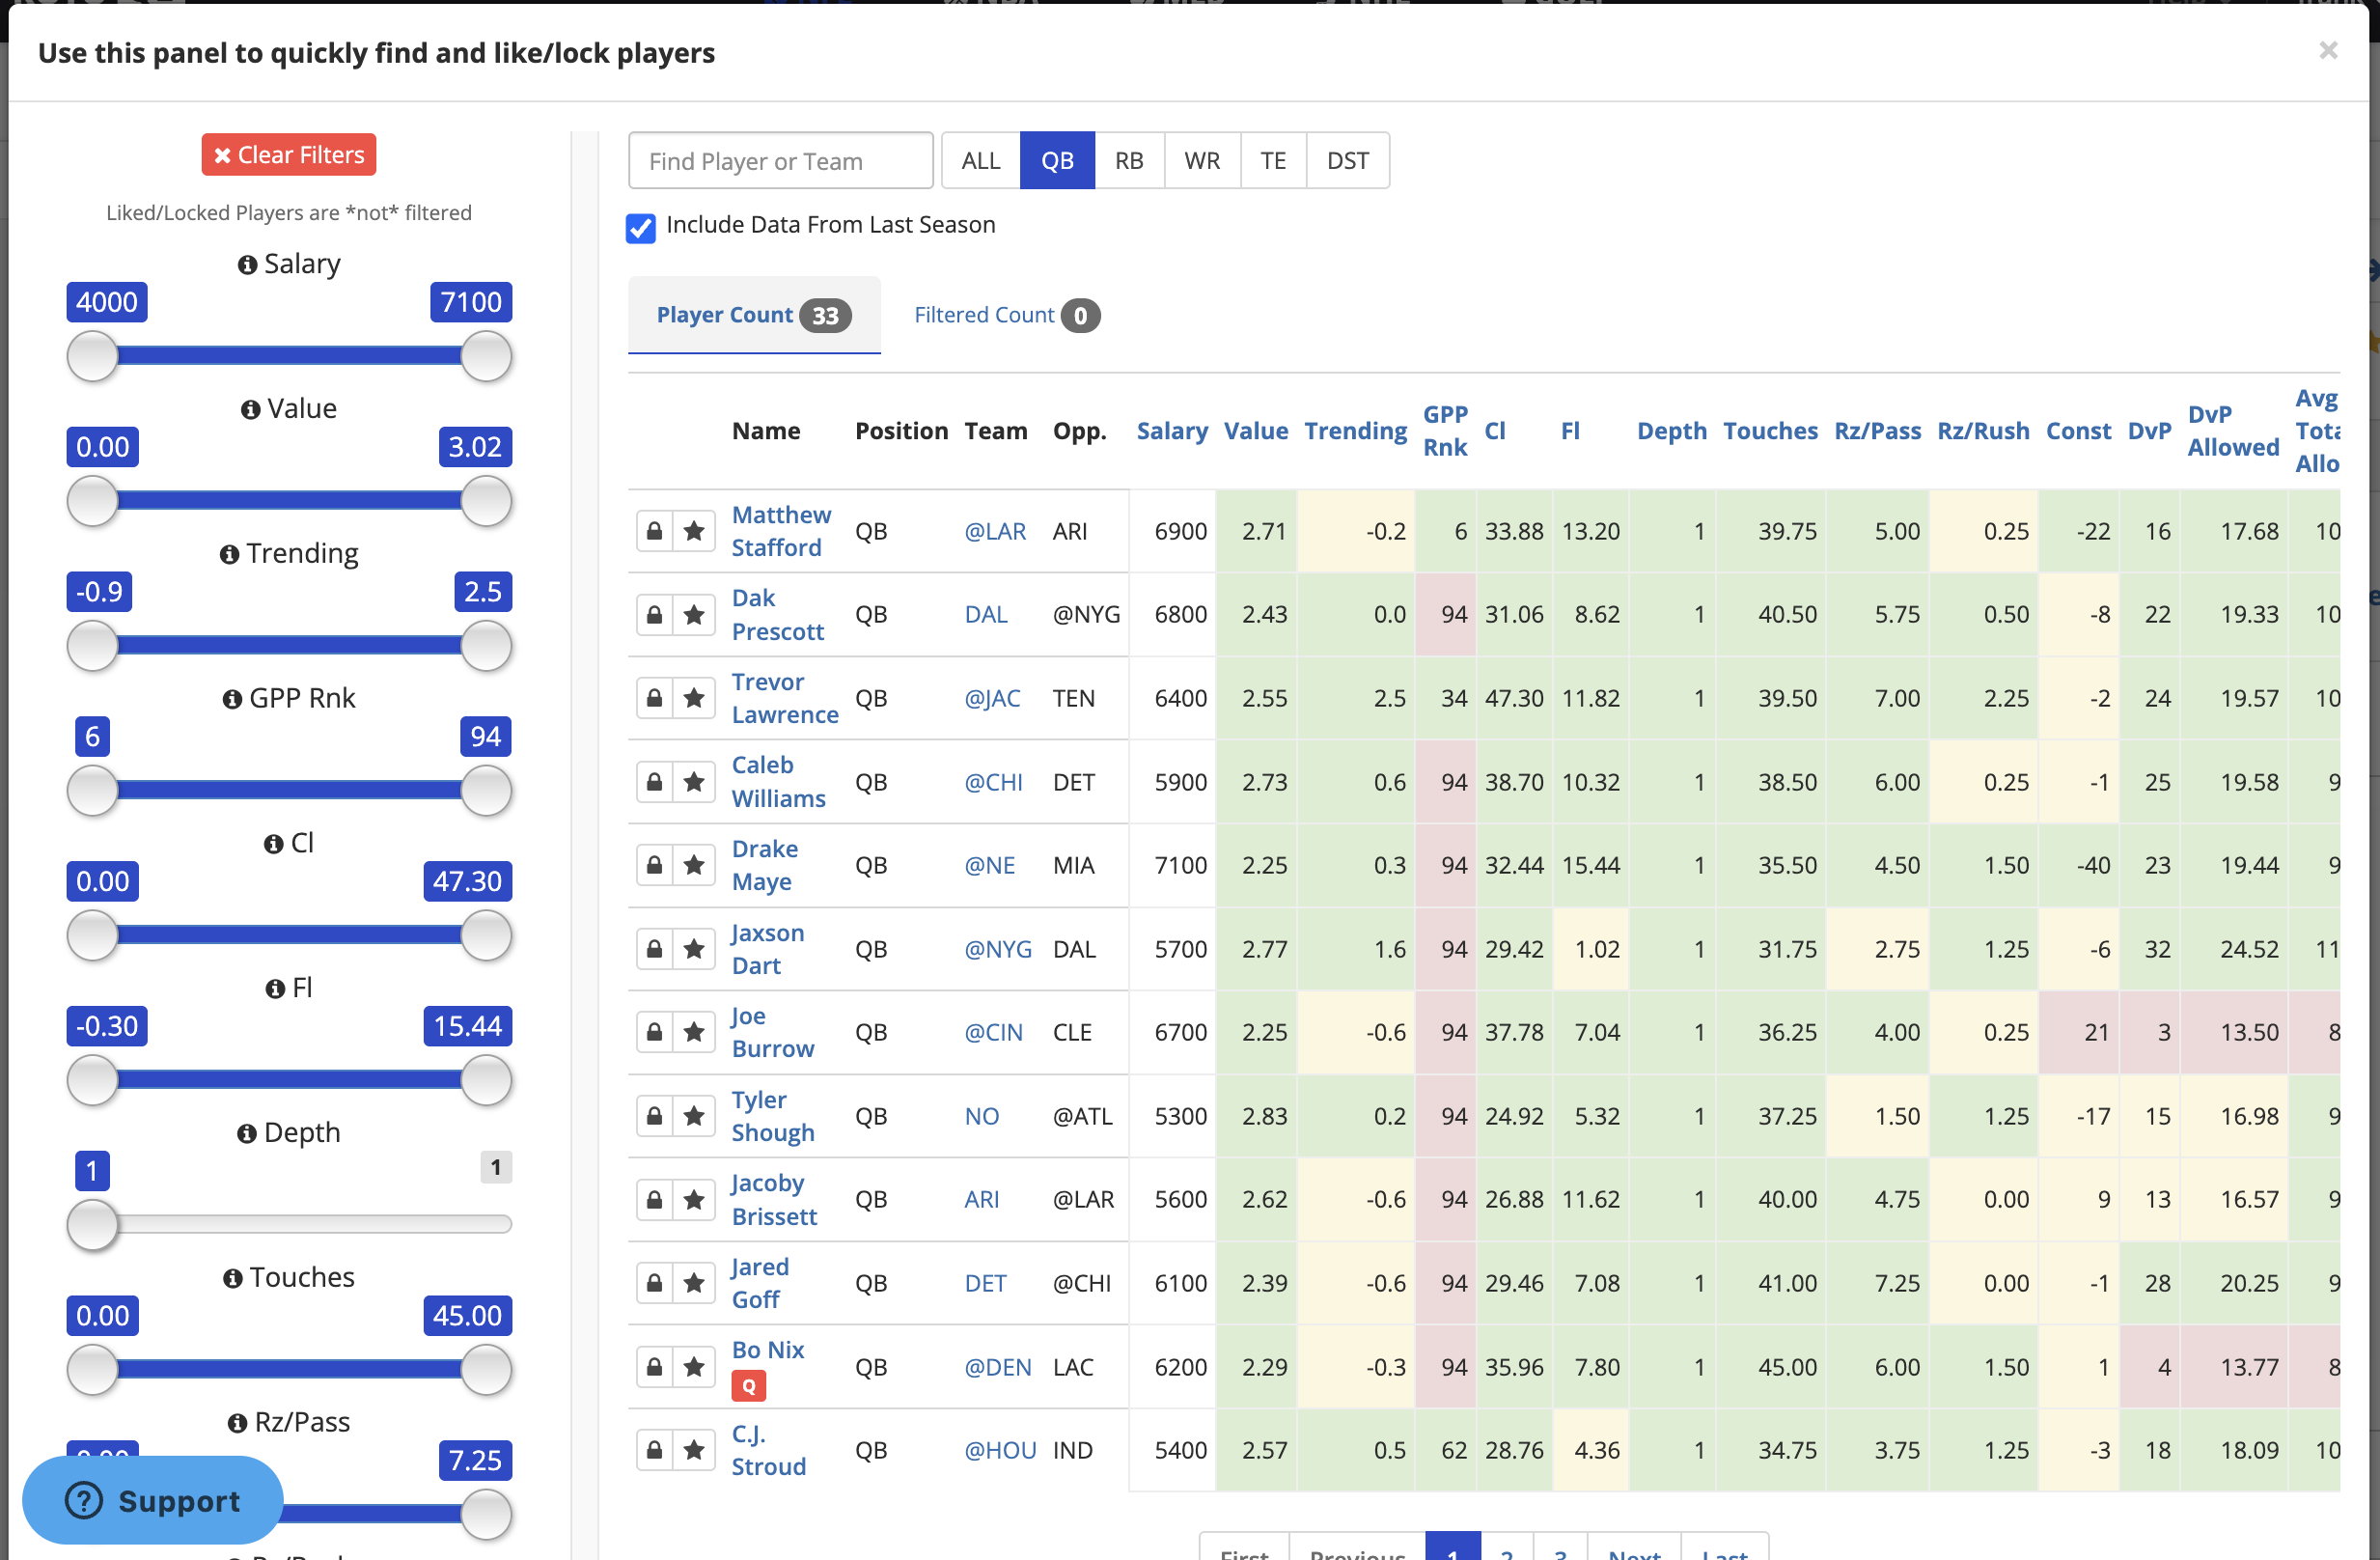Close the player finder panel

coord(2328,50)
